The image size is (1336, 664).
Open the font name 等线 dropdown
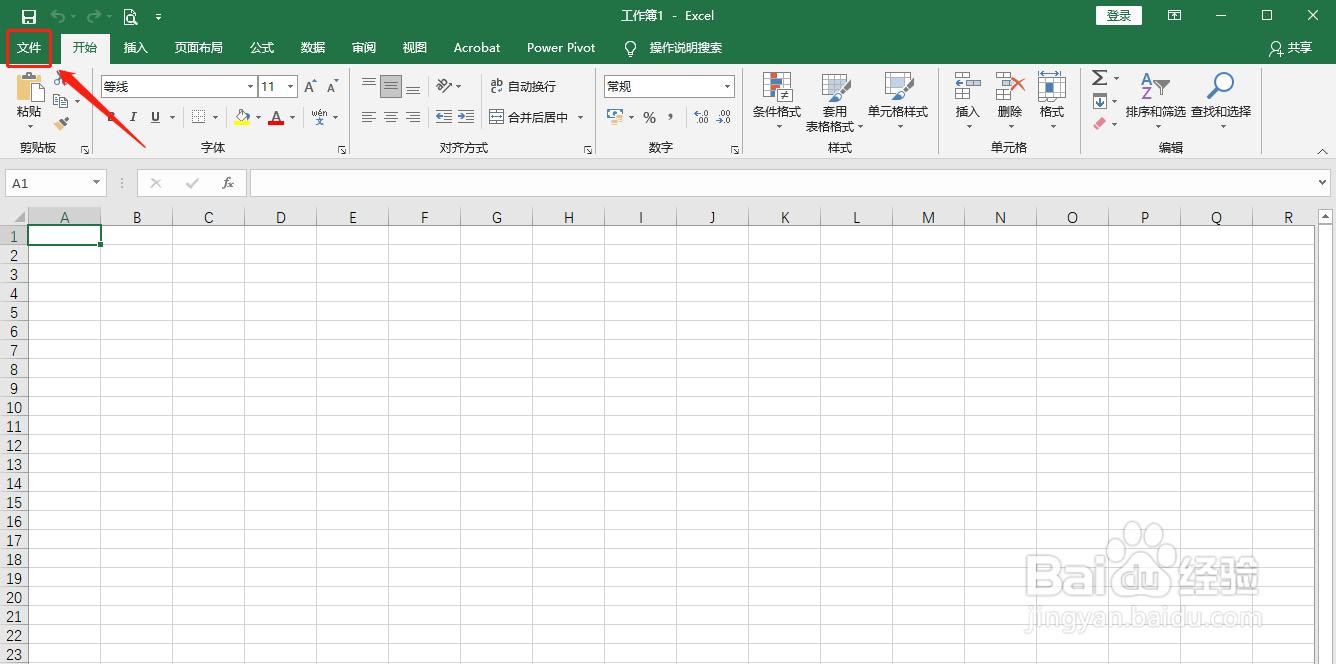click(251, 87)
